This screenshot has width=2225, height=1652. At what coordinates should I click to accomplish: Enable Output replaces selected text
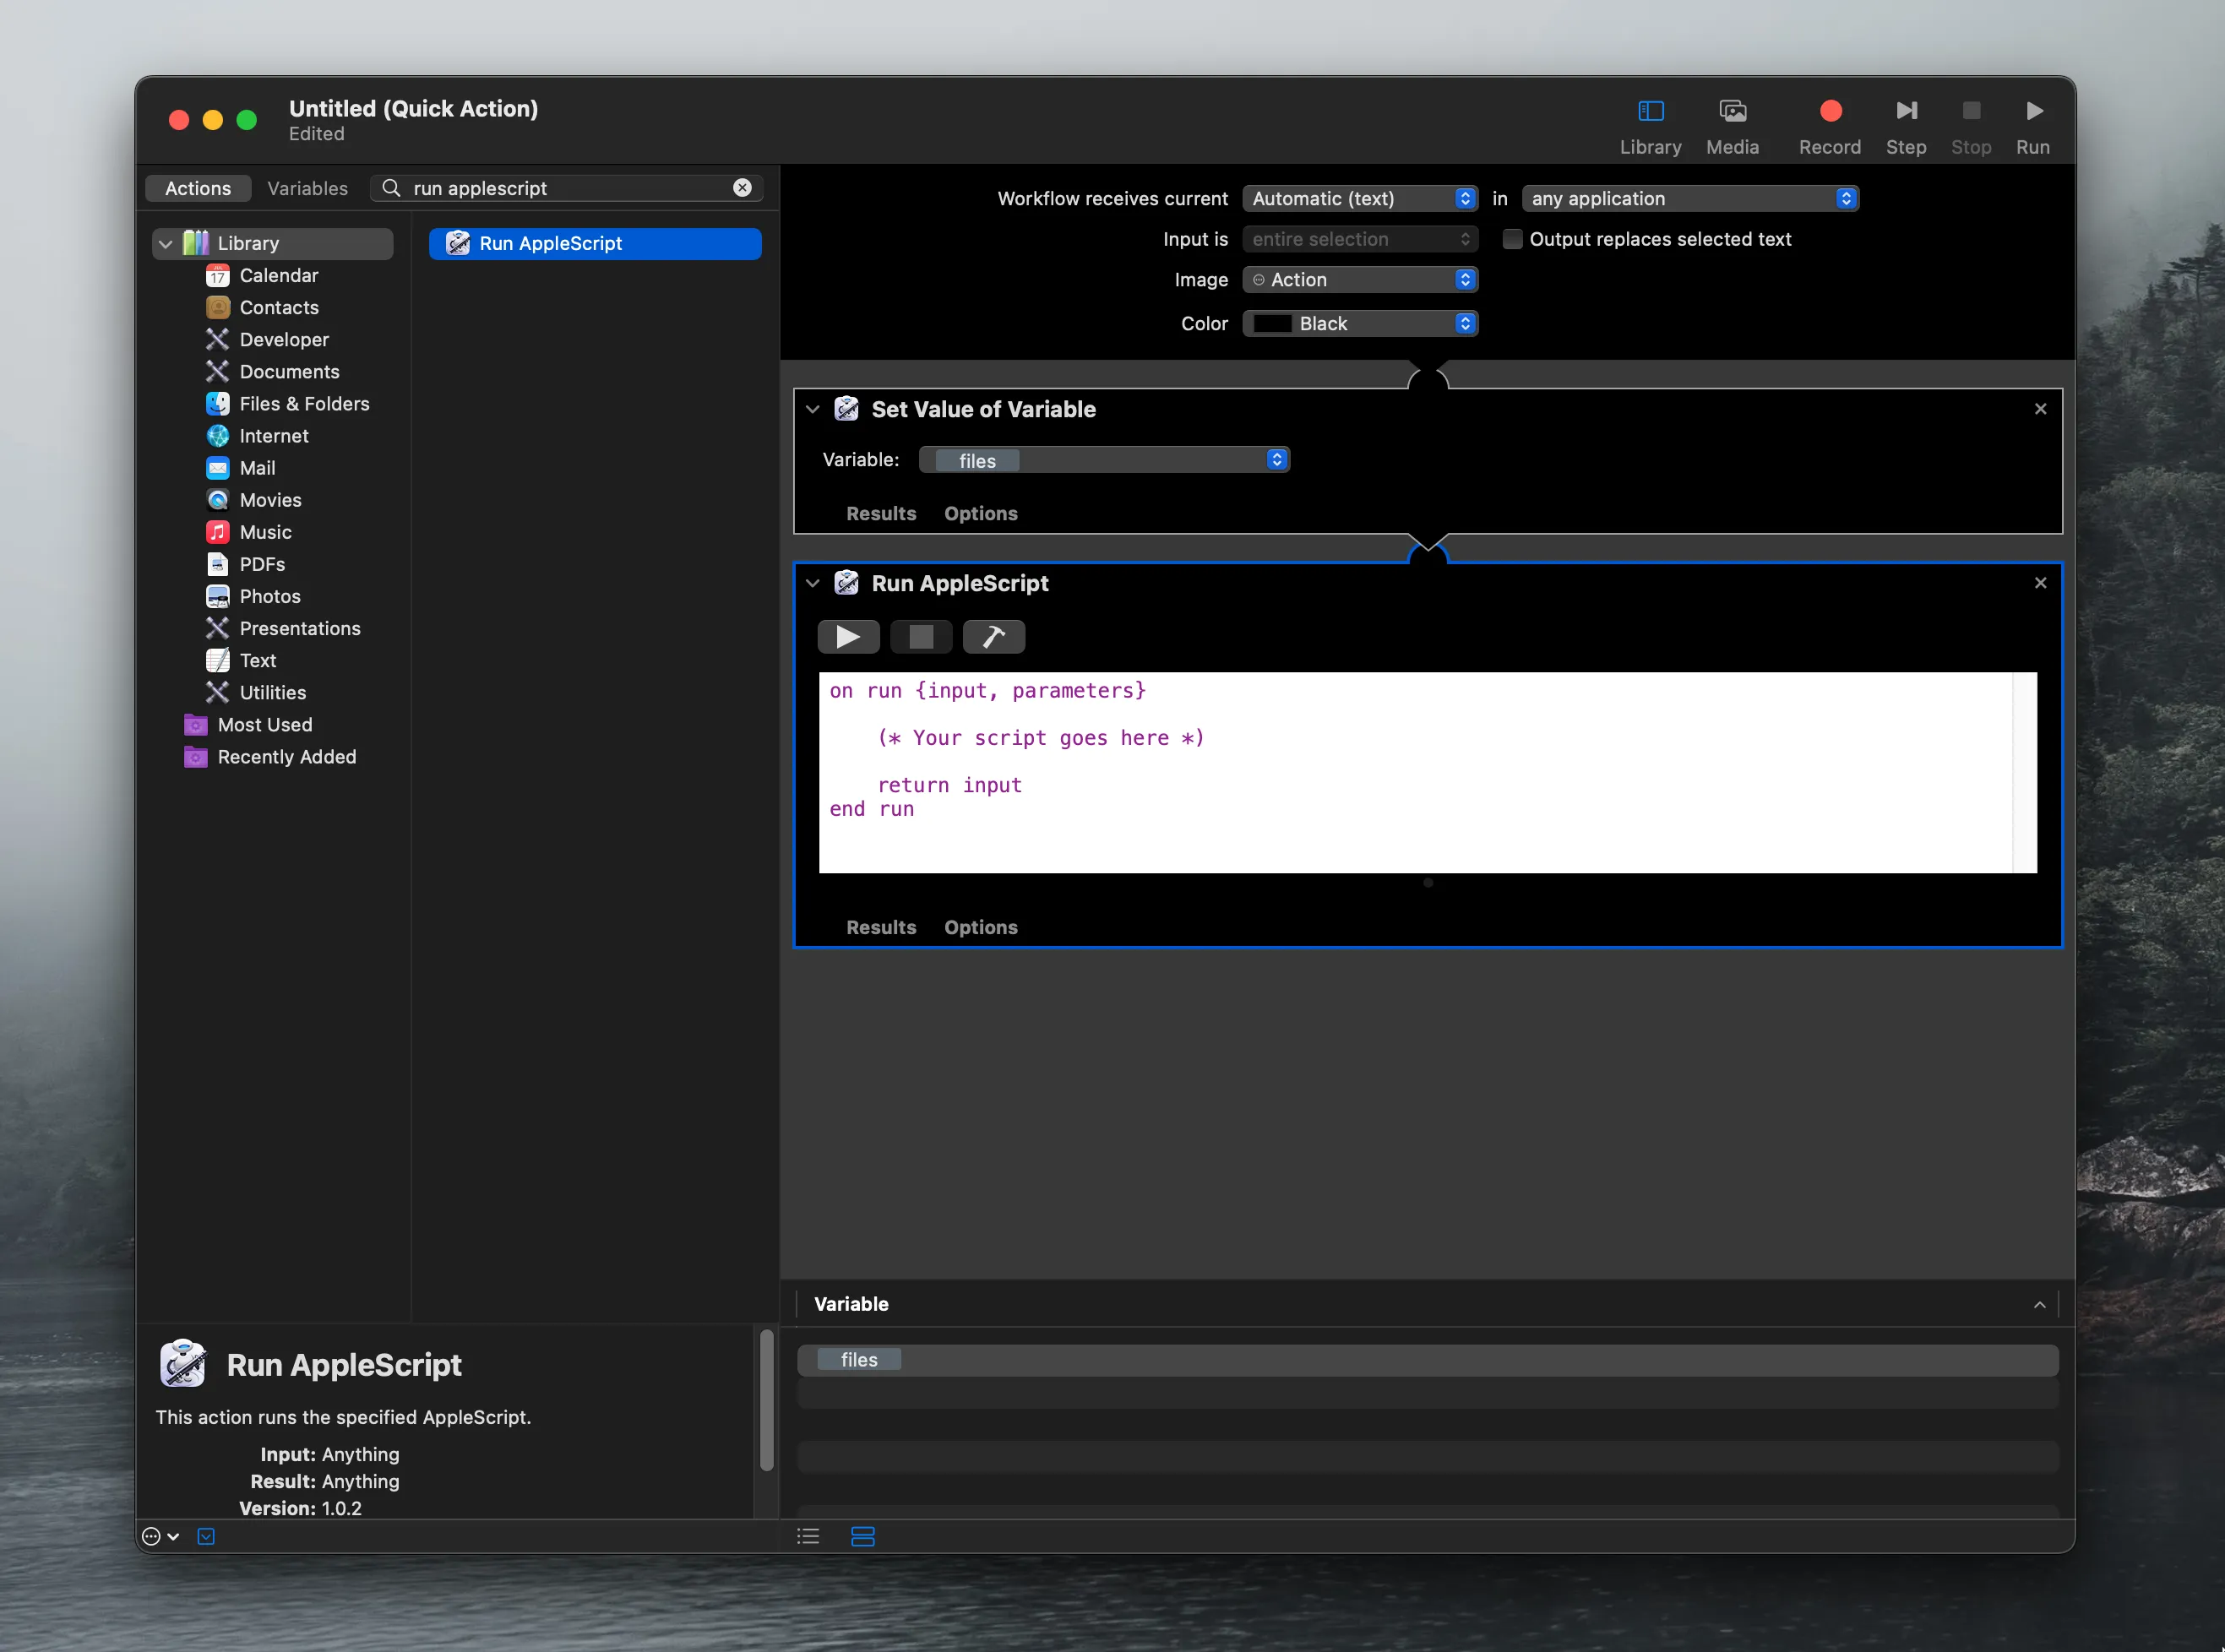point(1513,239)
